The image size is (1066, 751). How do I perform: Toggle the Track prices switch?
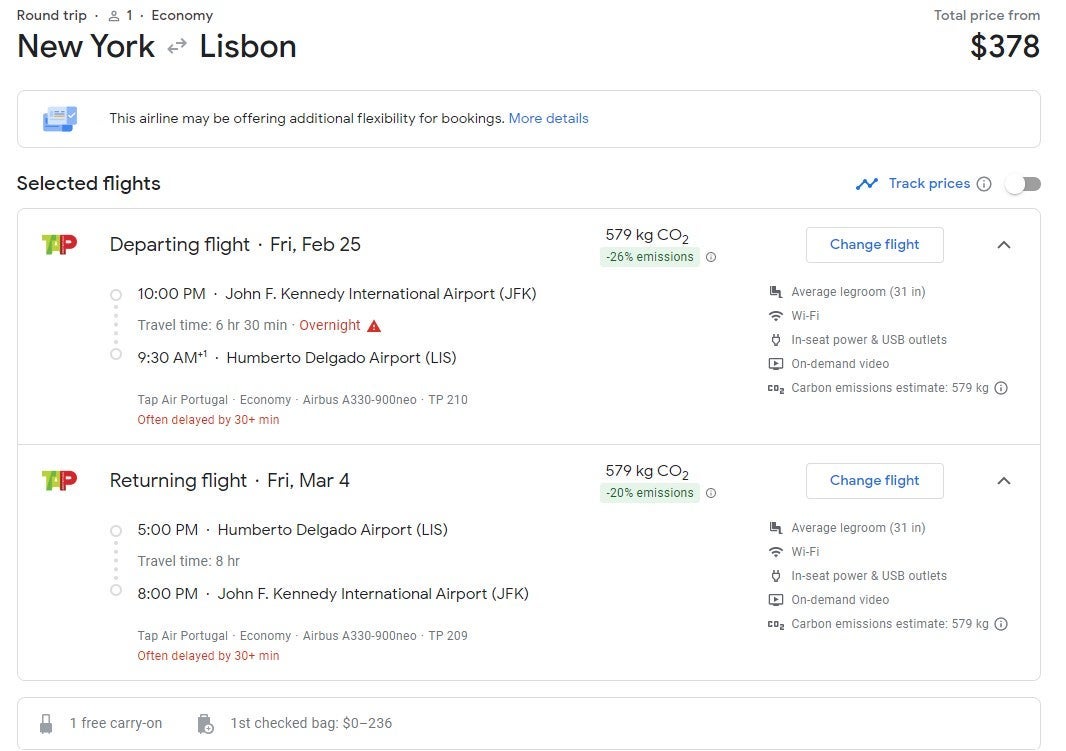point(1023,184)
